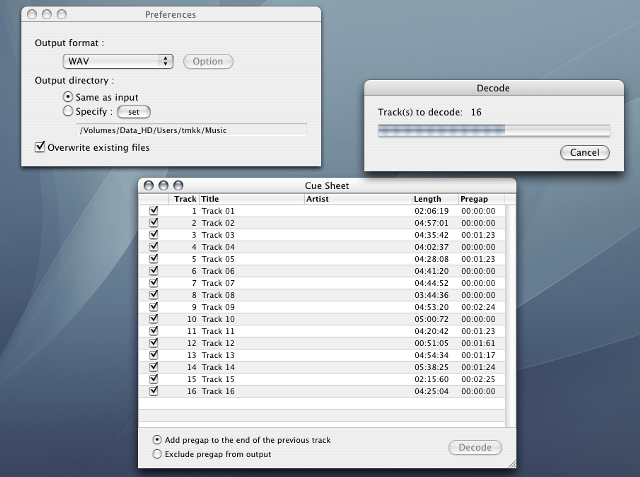
Task: Uncheck the checkbox for Track 16
Action: tap(153, 391)
